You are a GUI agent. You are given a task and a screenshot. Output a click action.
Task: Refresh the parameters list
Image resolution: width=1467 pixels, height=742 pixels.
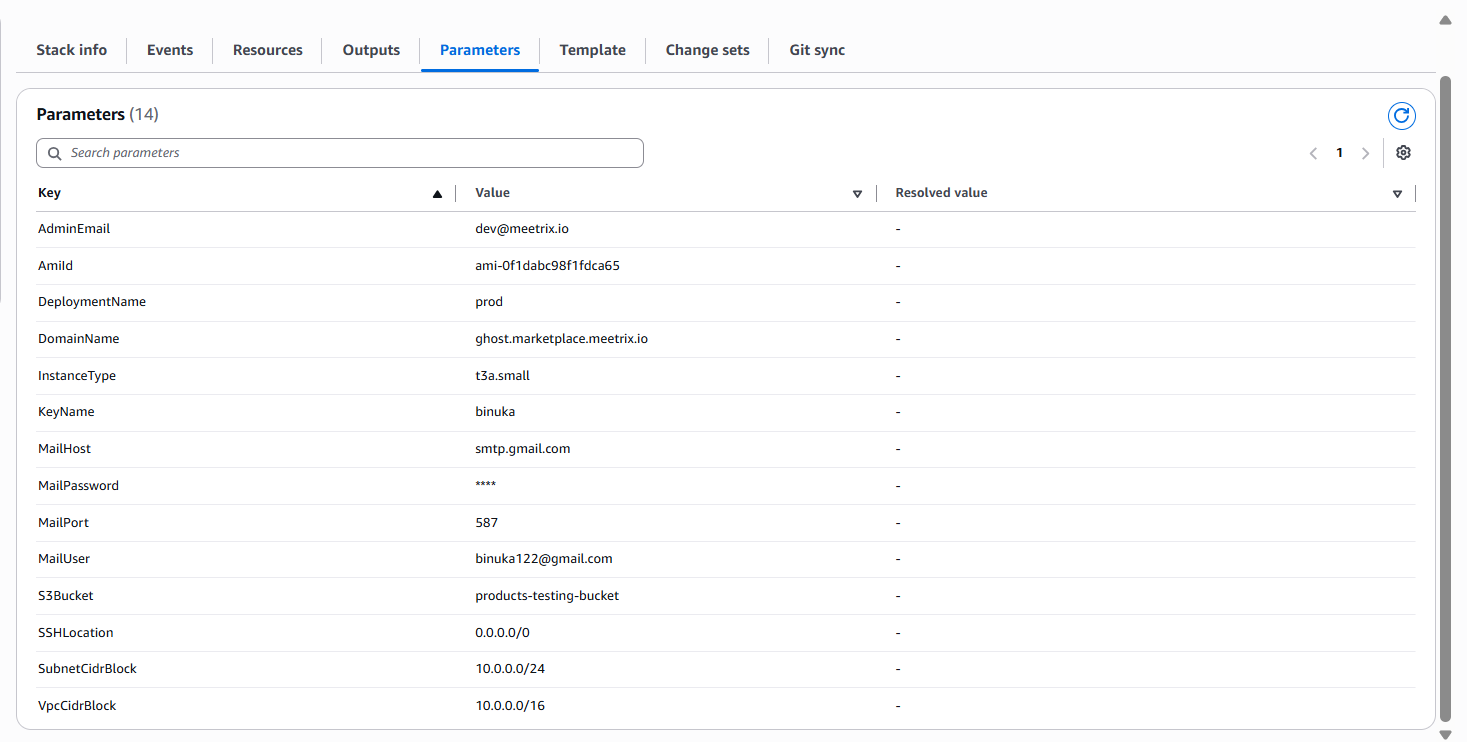coord(1402,116)
